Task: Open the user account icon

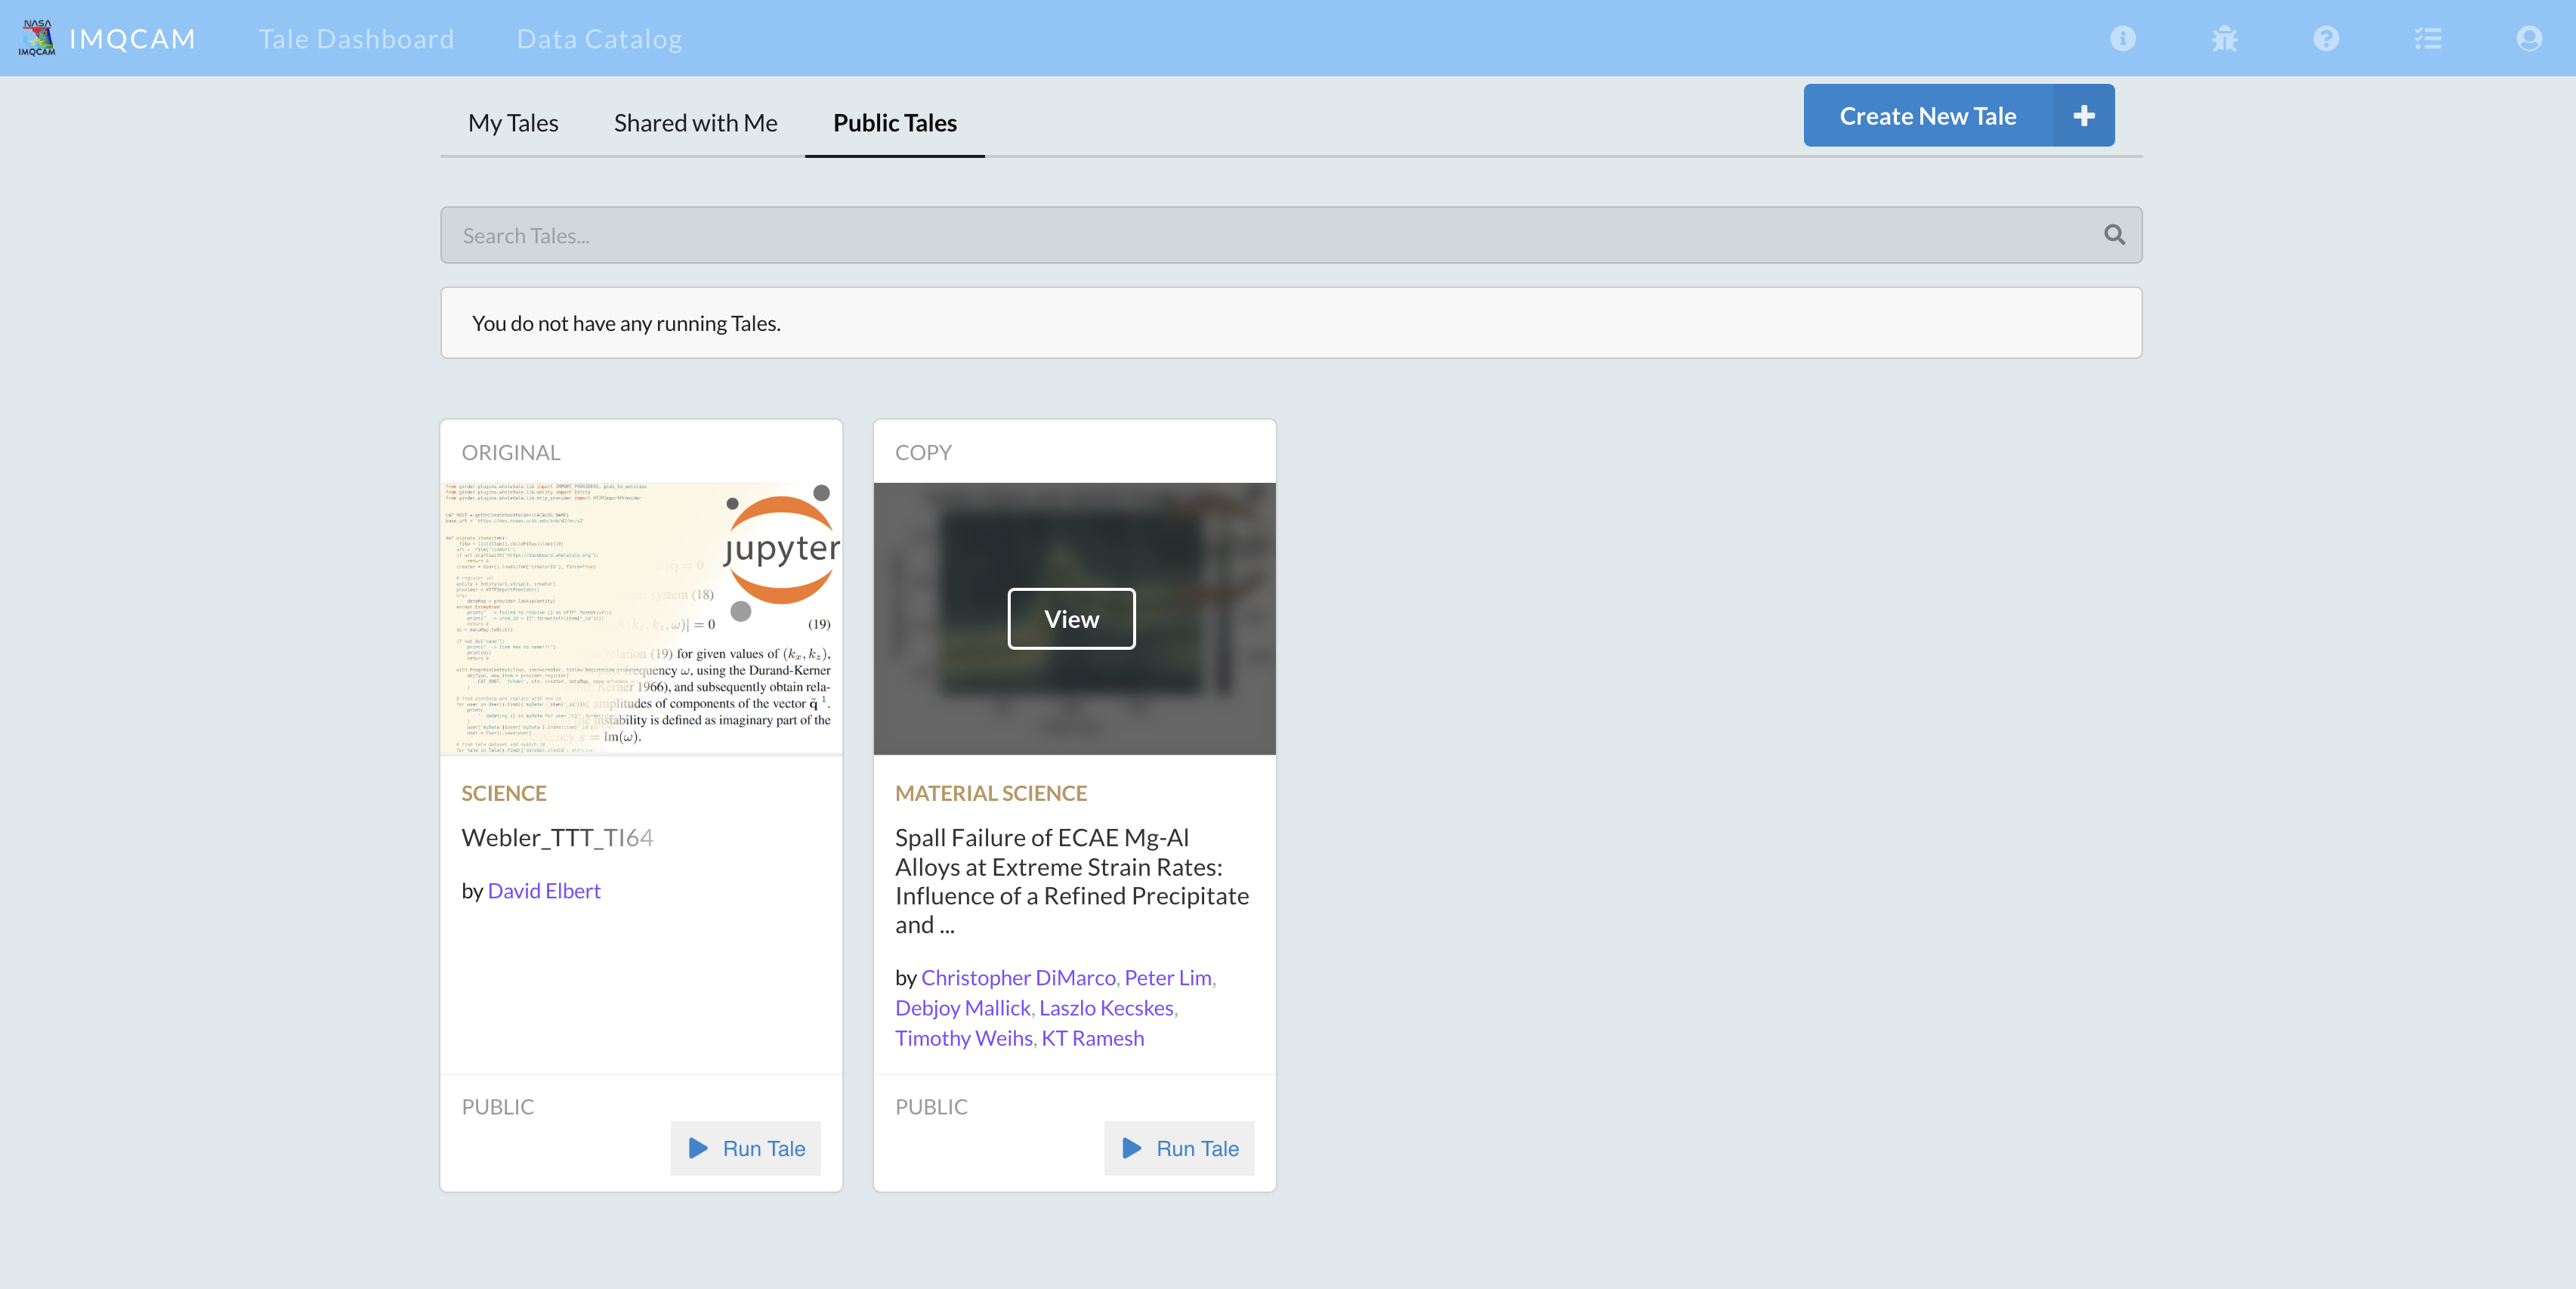Action: (2529, 38)
